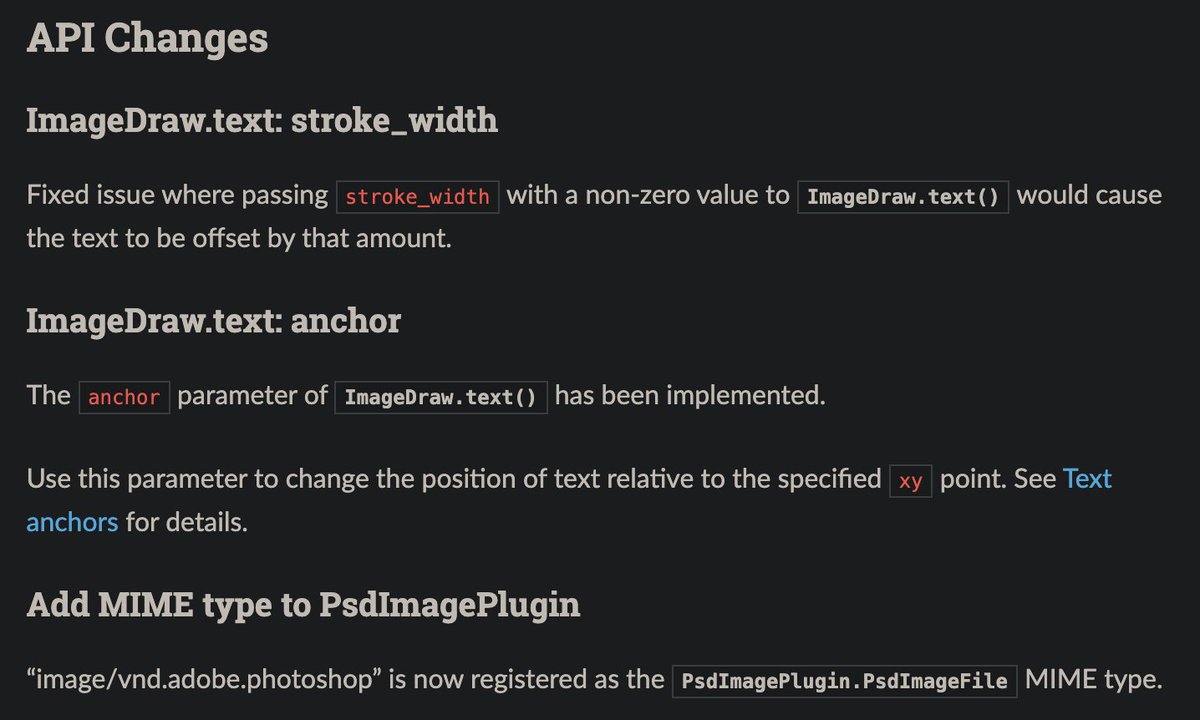Click the 'MIME type.' text at paragraph end
This screenshot has height=720, width=1200.
pyautogui.click(x=1094, y=681)
